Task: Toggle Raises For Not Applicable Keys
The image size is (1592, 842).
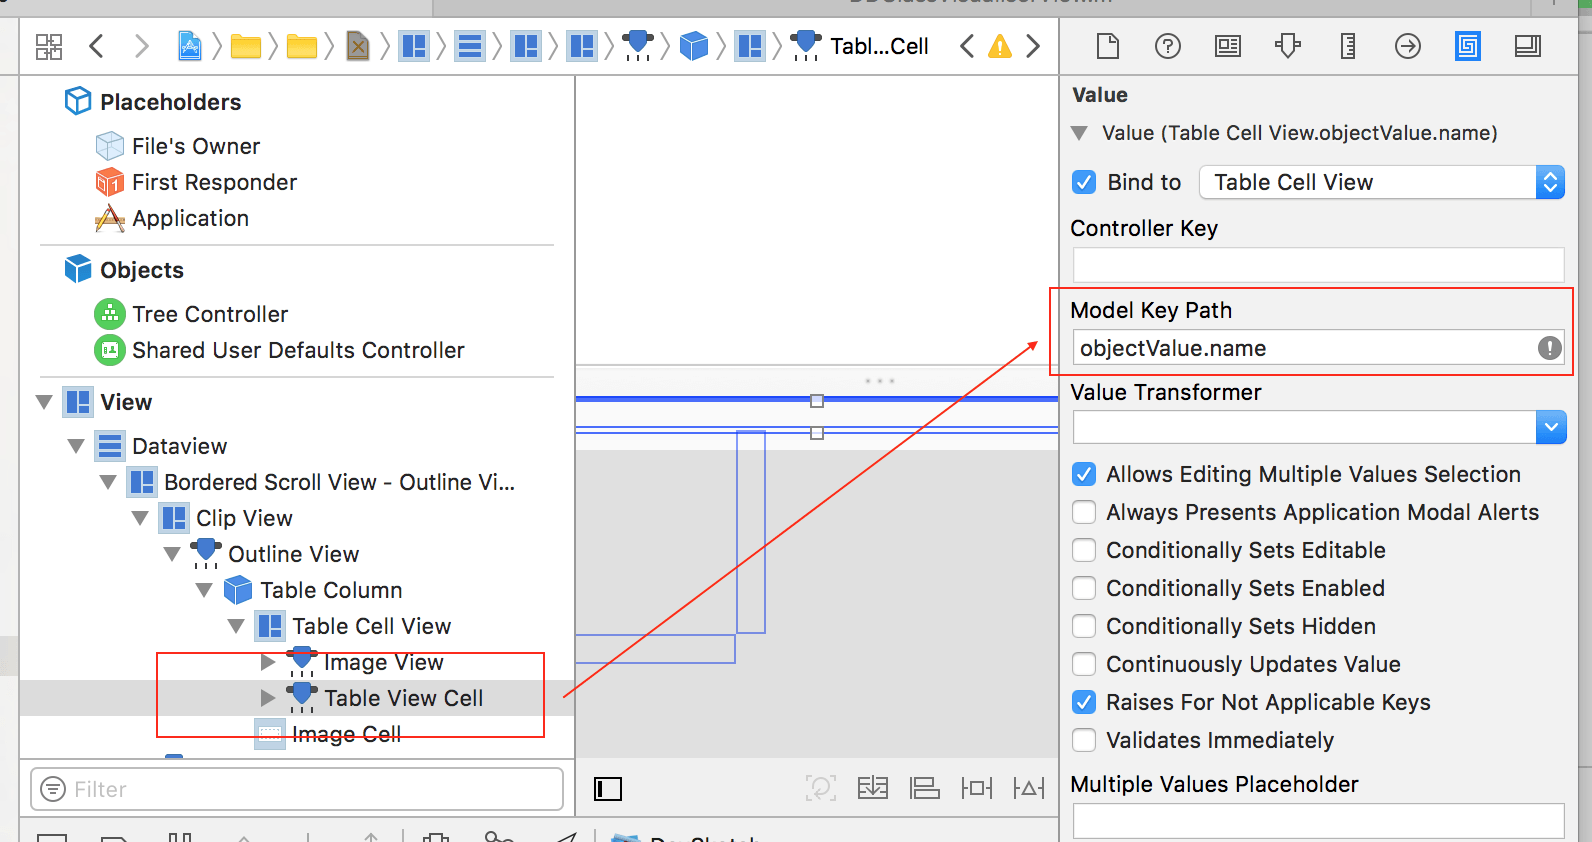Action: 1084,702
